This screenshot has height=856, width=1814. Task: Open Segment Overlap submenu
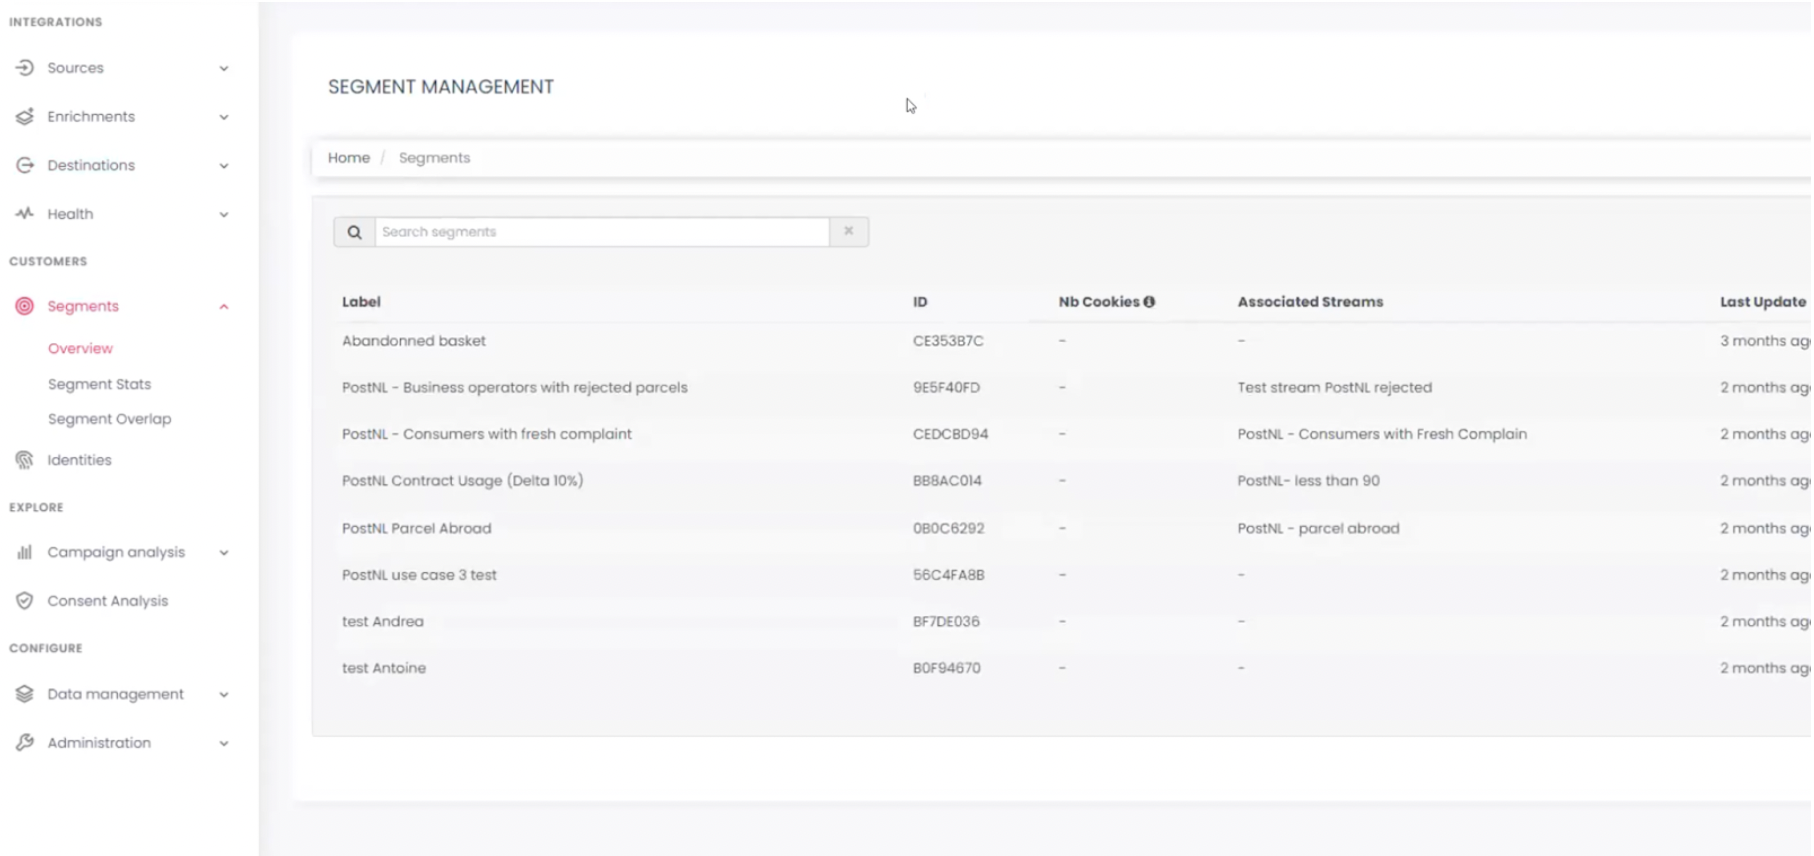click(109, 419)
